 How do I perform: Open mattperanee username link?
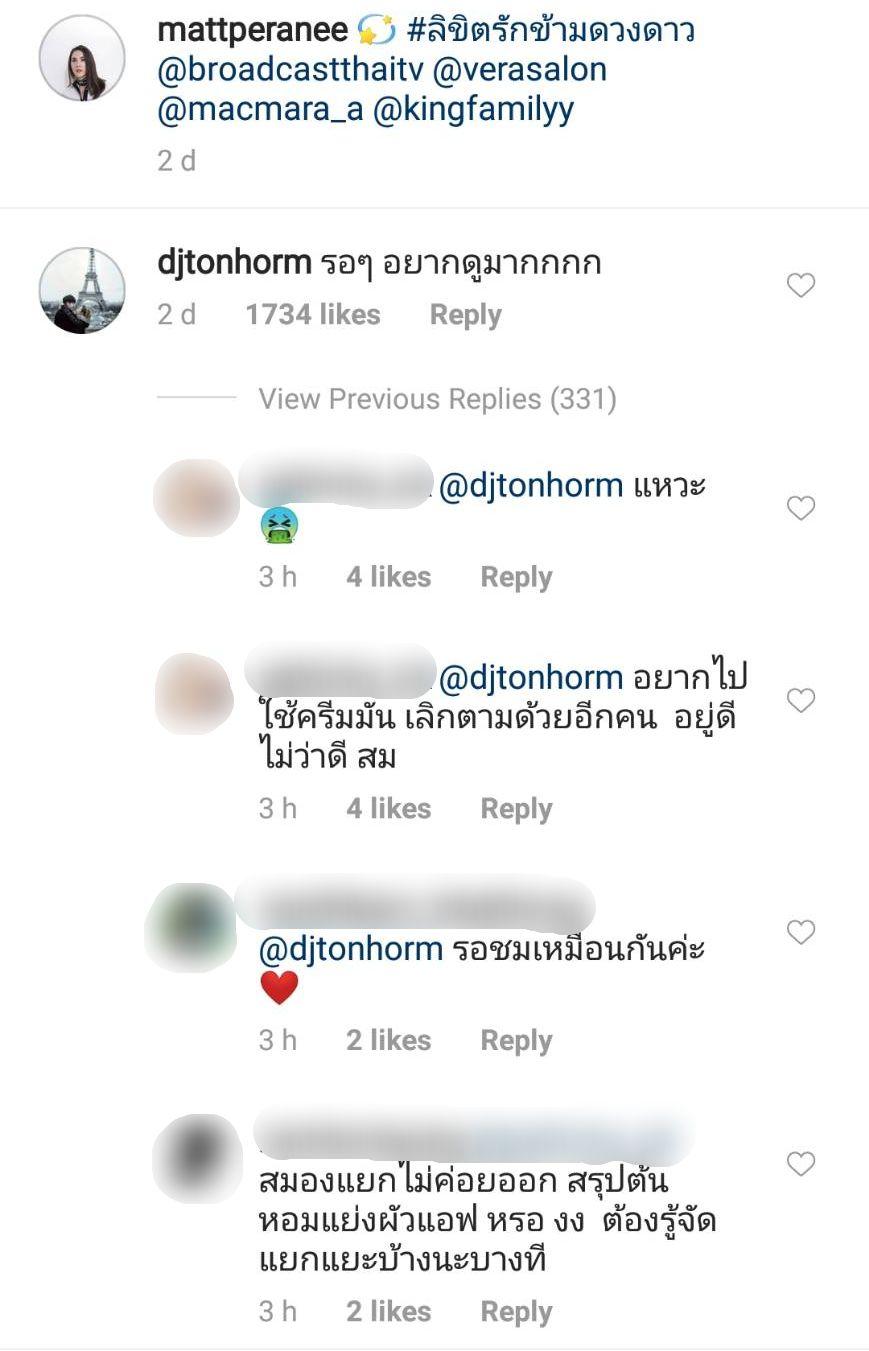(x=253, y=31)
